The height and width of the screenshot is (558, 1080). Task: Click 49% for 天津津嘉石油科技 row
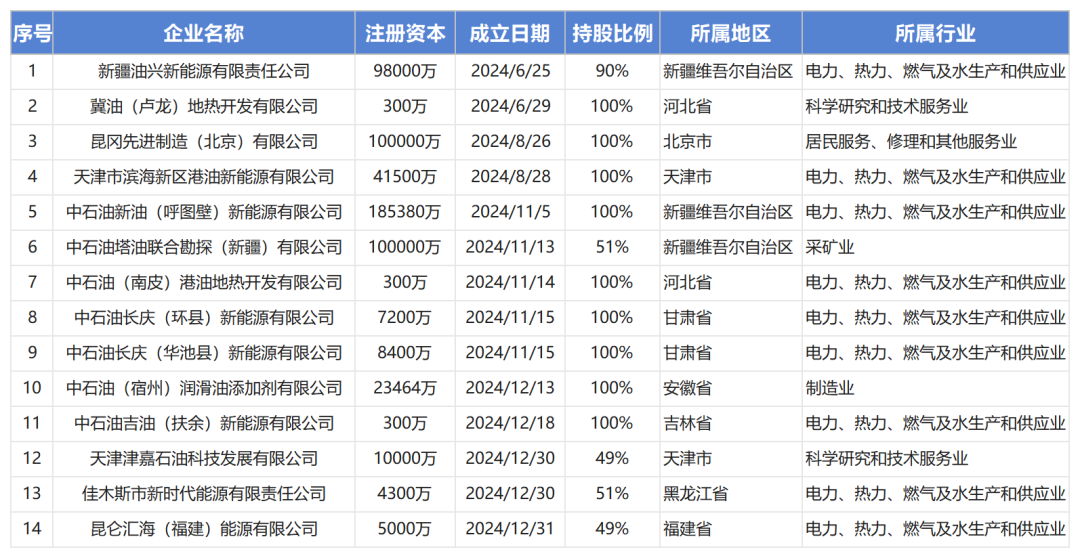pyautogui.click(x=612, y=458)
